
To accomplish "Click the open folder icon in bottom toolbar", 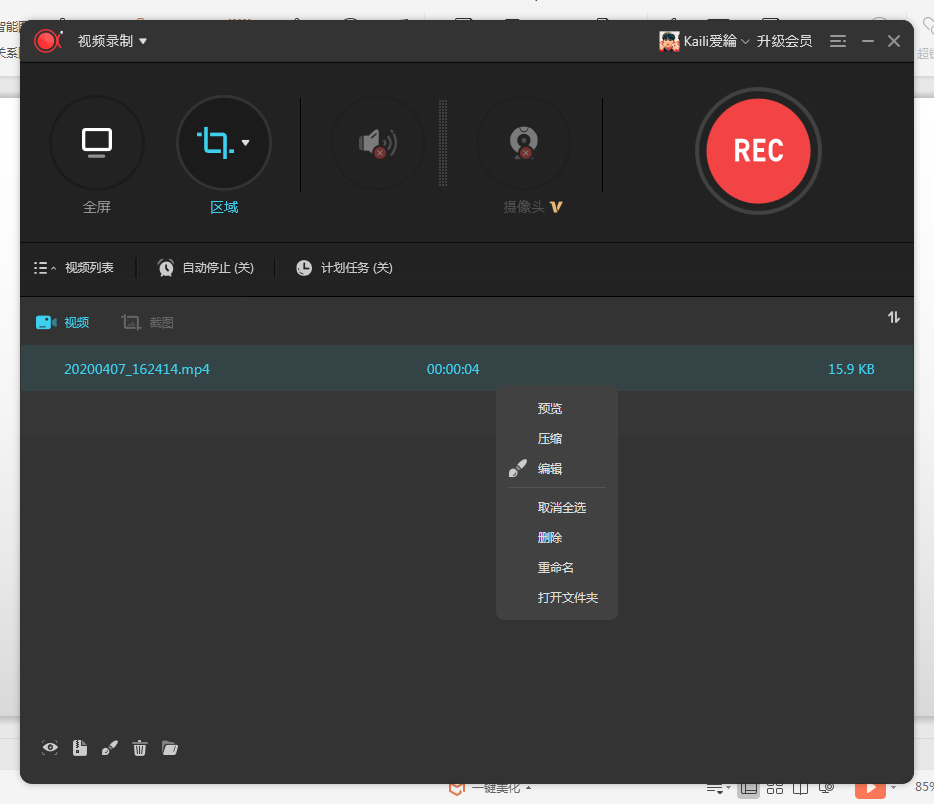I will 170,748.
